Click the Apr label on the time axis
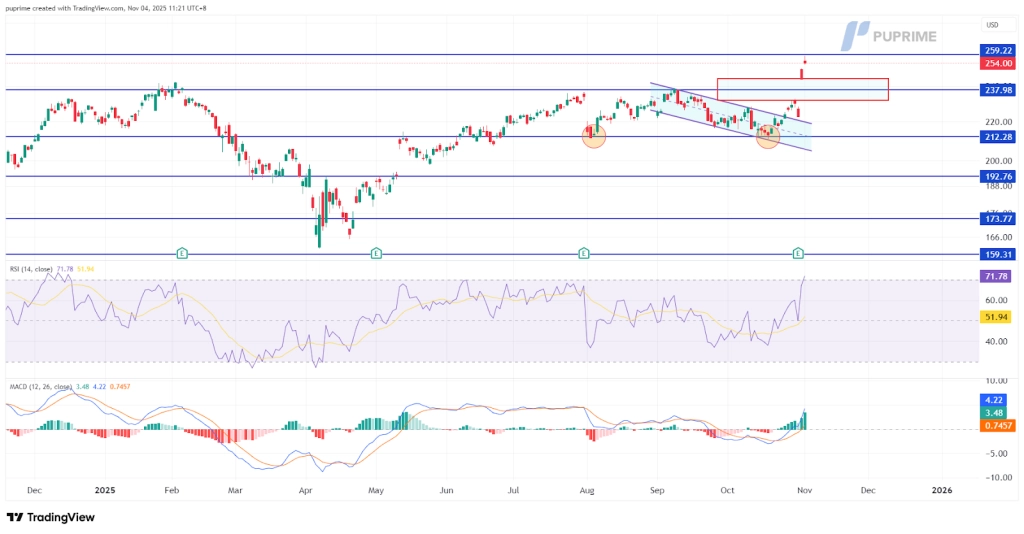1024x534 pixels. coord(306,490)
